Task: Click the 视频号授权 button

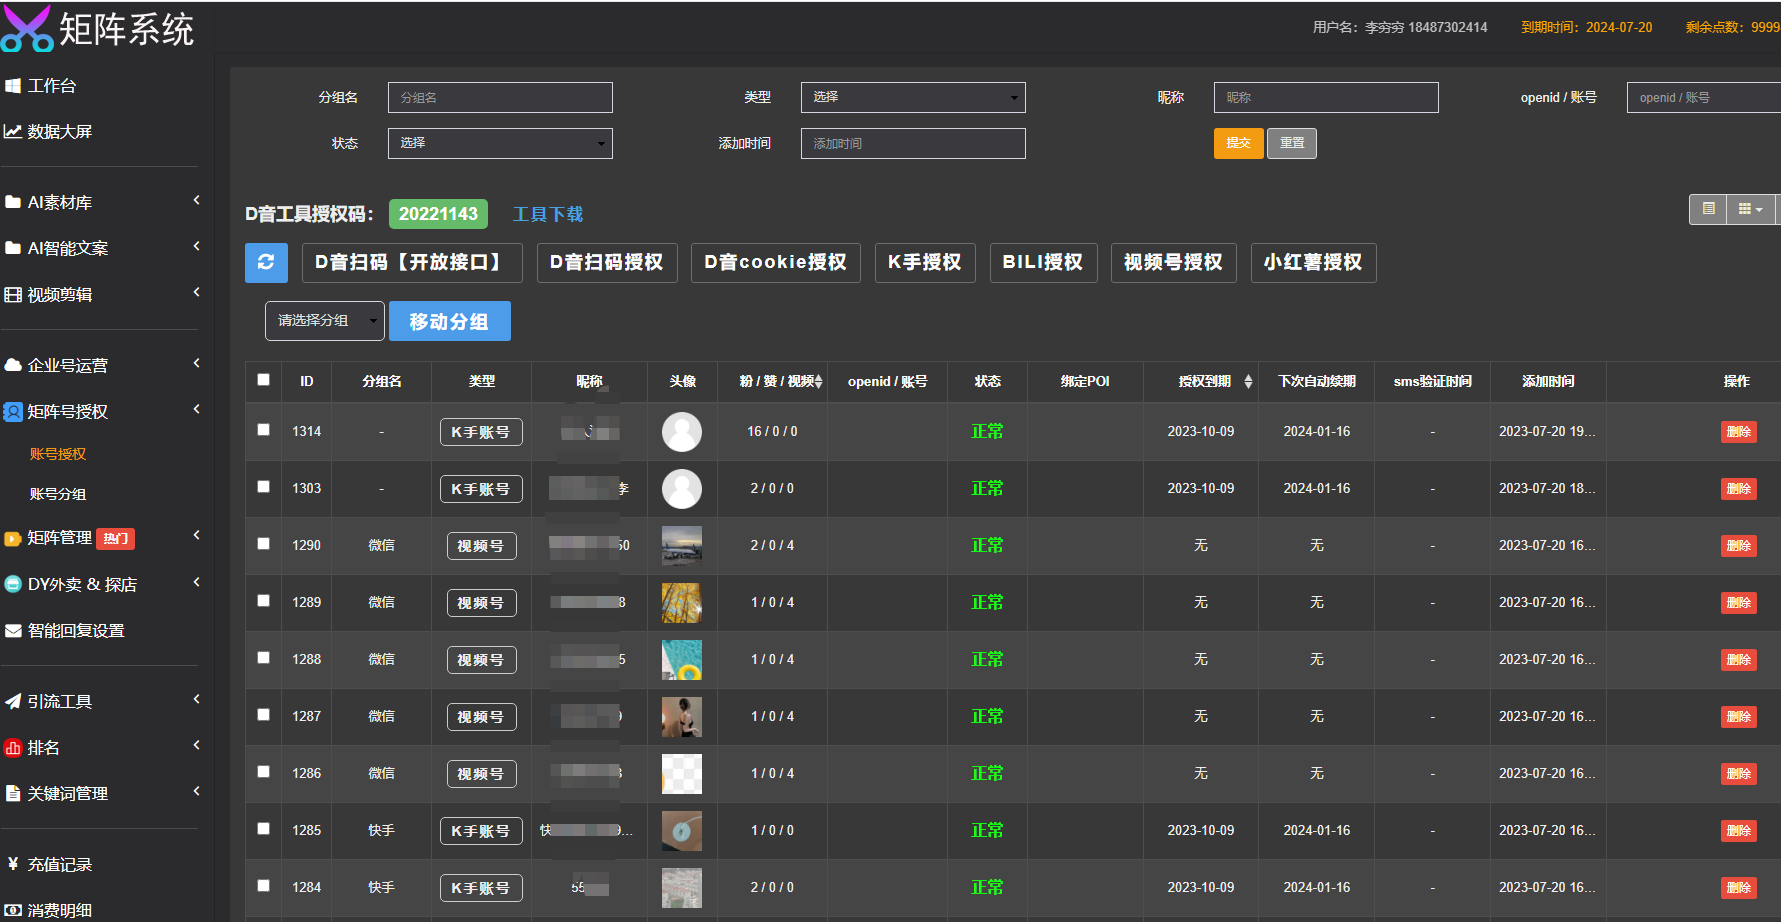Action: (1173, 262)
